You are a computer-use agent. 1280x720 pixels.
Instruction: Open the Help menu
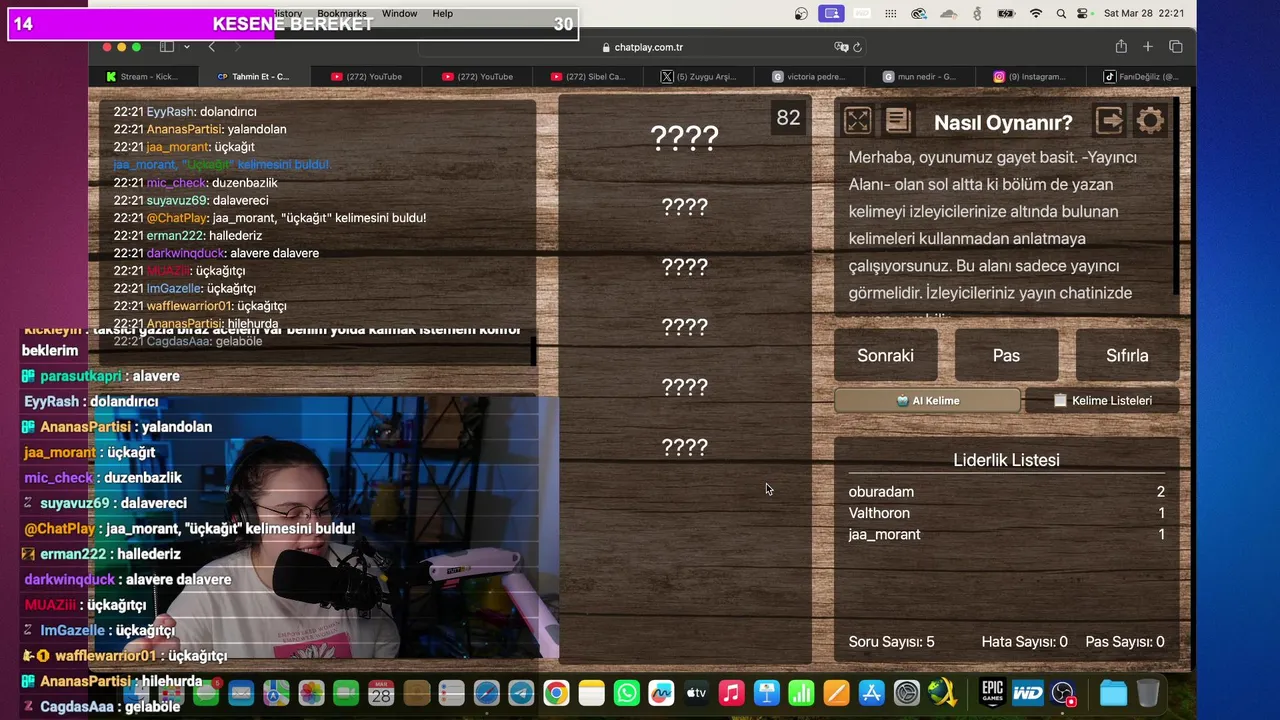(443, 14)
